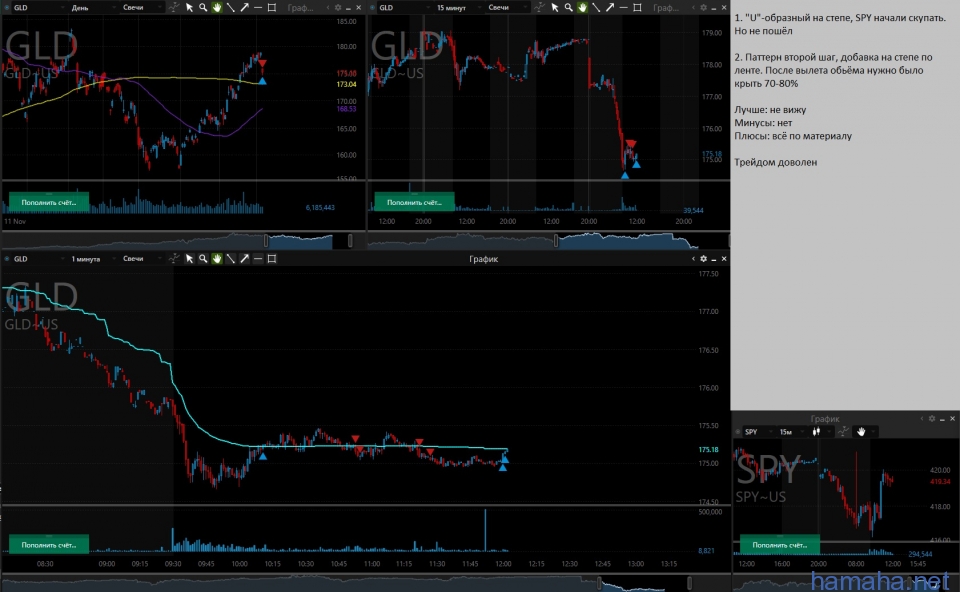Open SPY symbol dropdown
960x592 pixels.
(x=757, y=432)
